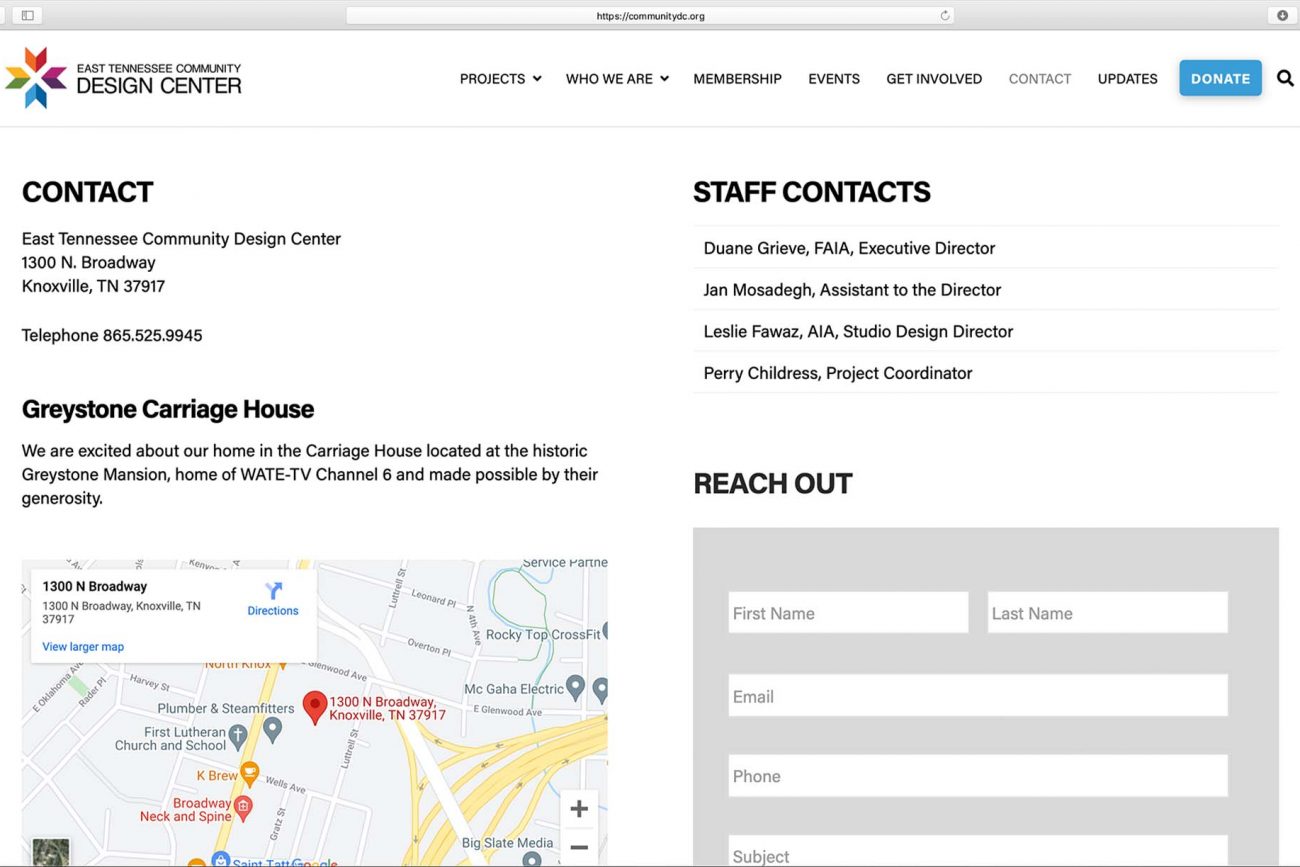Expand the Projects dropdown menu
1300x867 pixels.
[x=500, y=79]
